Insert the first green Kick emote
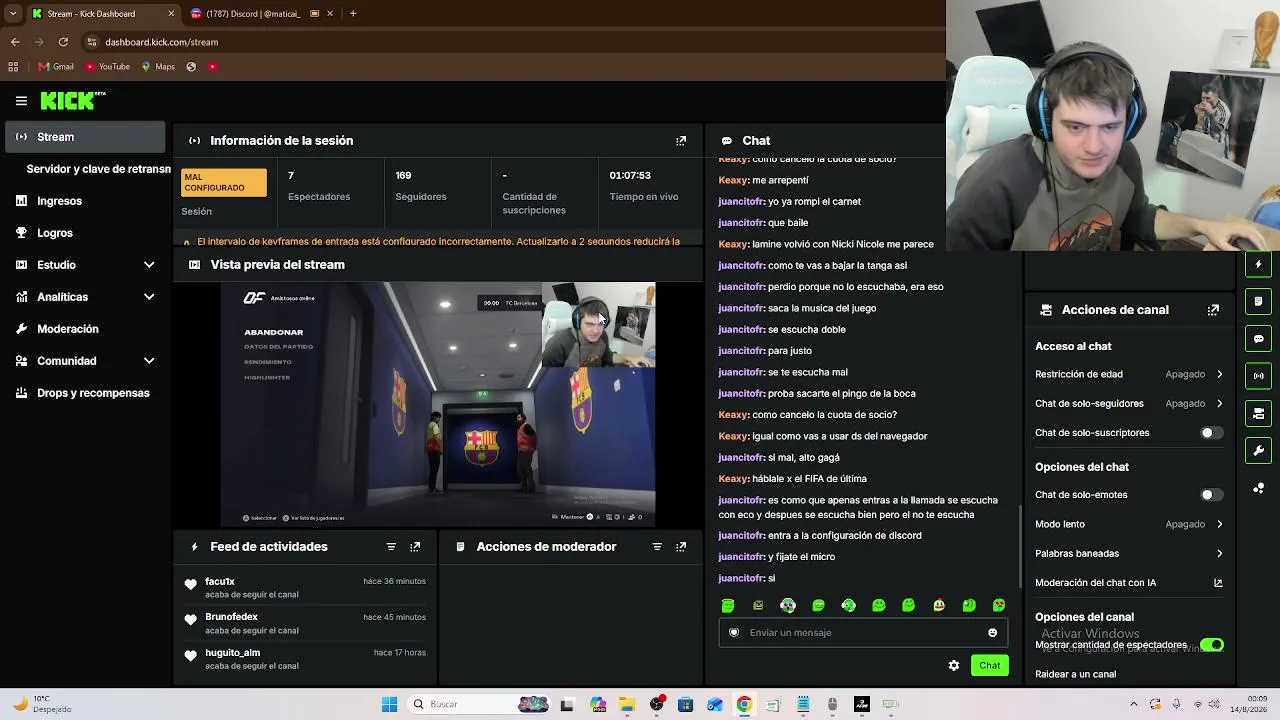Image resolution: width=1280 pixels, height=720 pixels. click(728, 605)
